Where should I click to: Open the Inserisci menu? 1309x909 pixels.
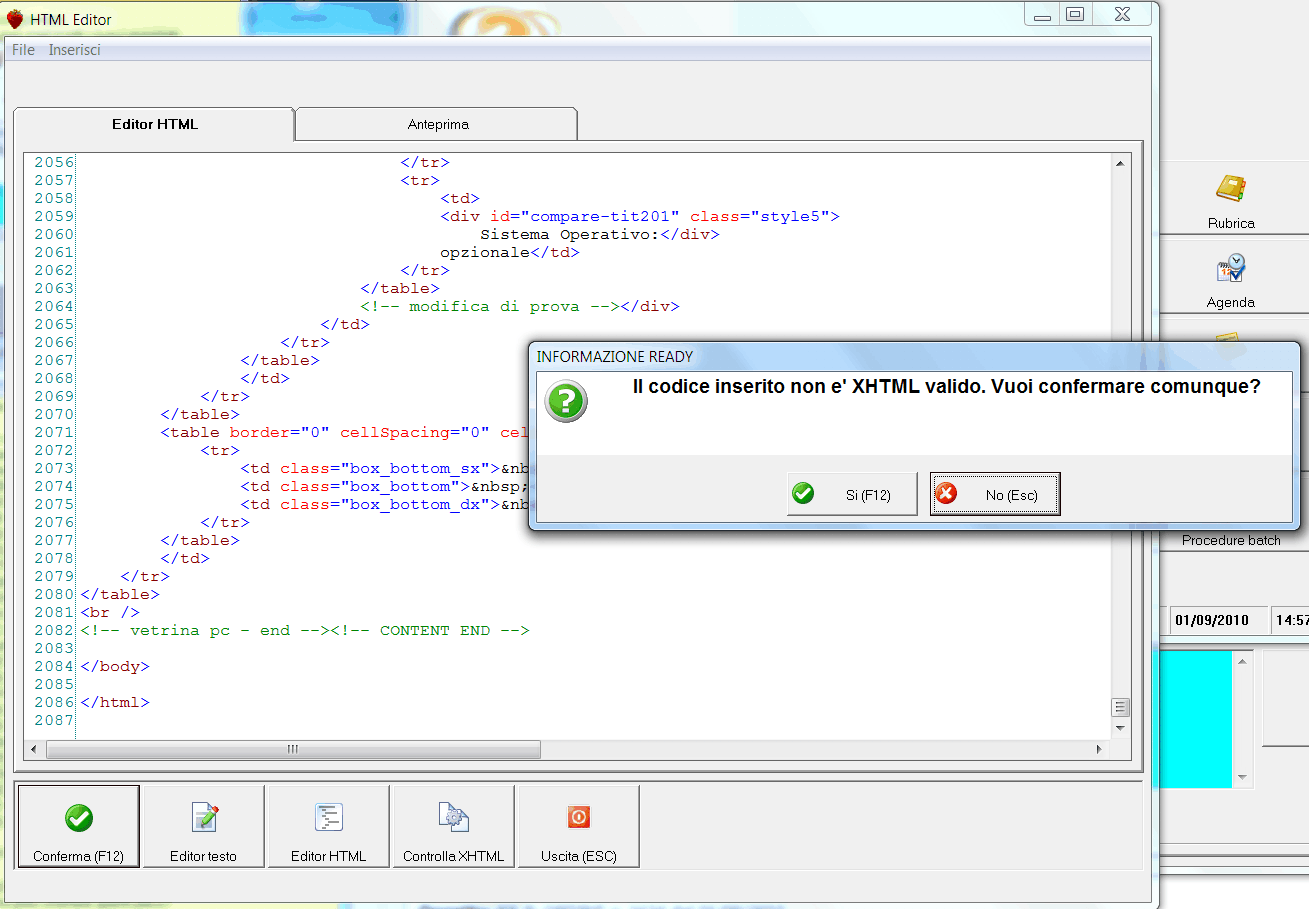click(x=75, y=50)
